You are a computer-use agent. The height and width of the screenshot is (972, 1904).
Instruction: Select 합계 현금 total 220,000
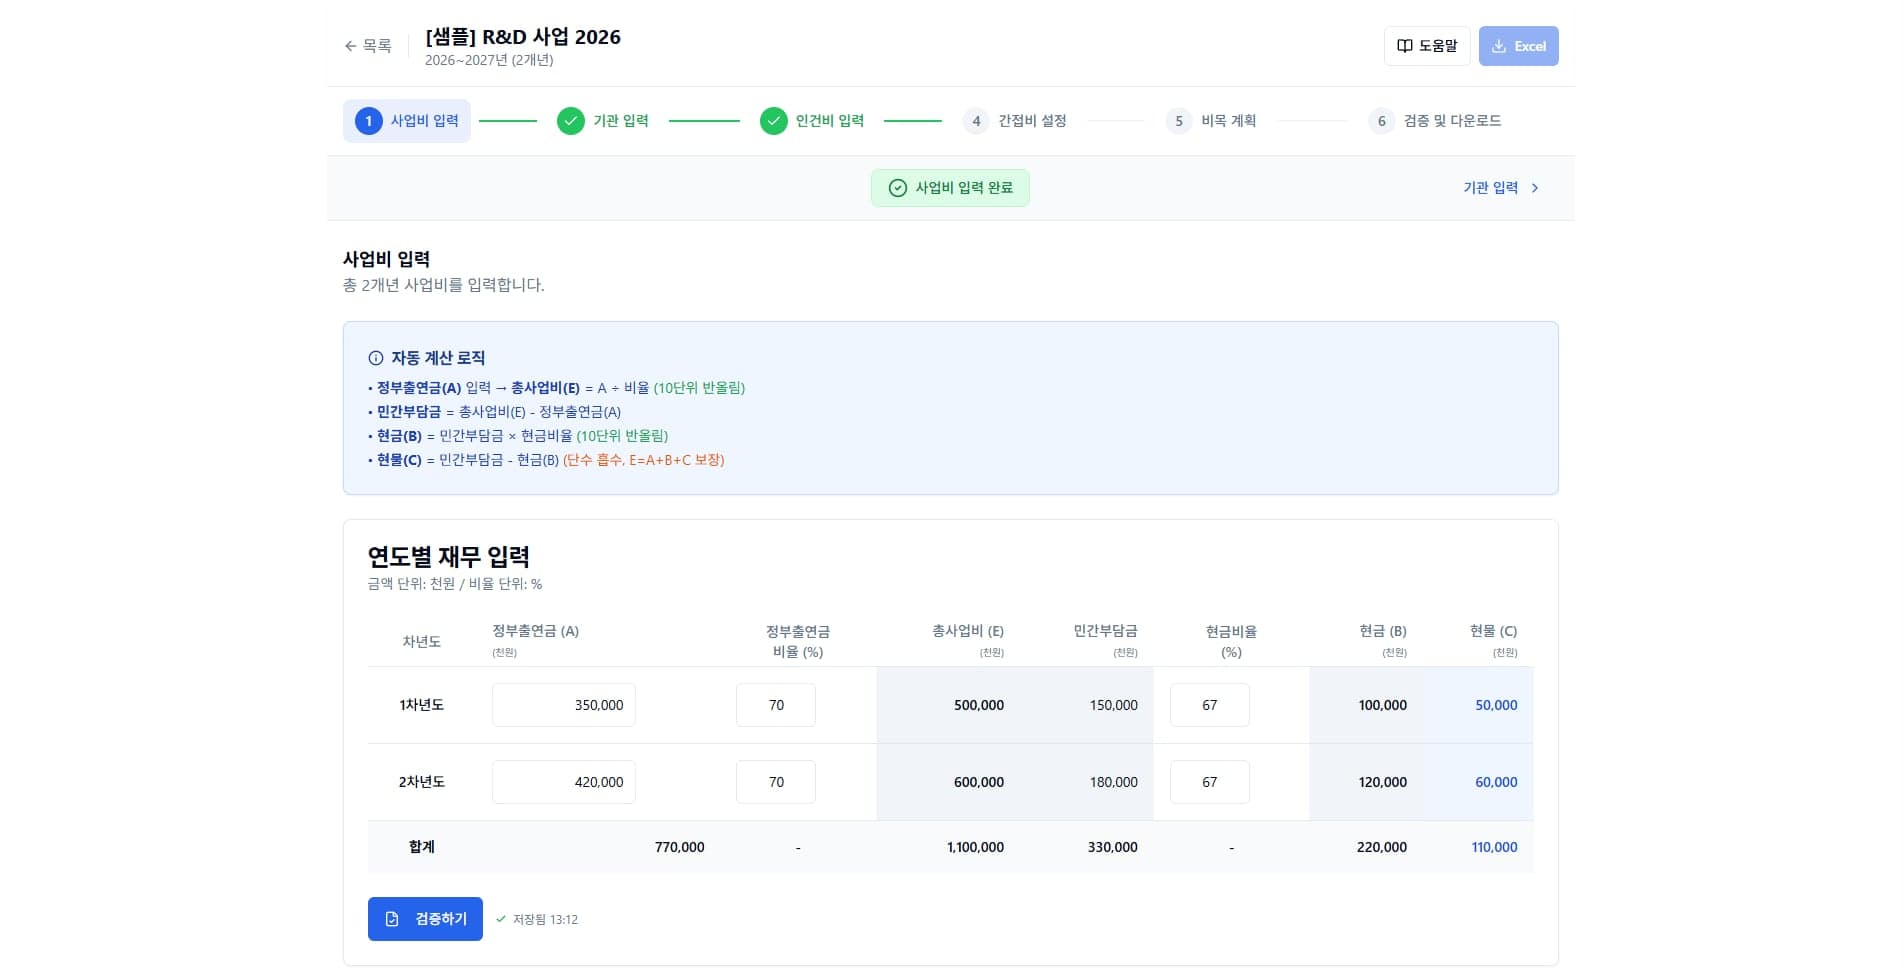pos(1382,847)
